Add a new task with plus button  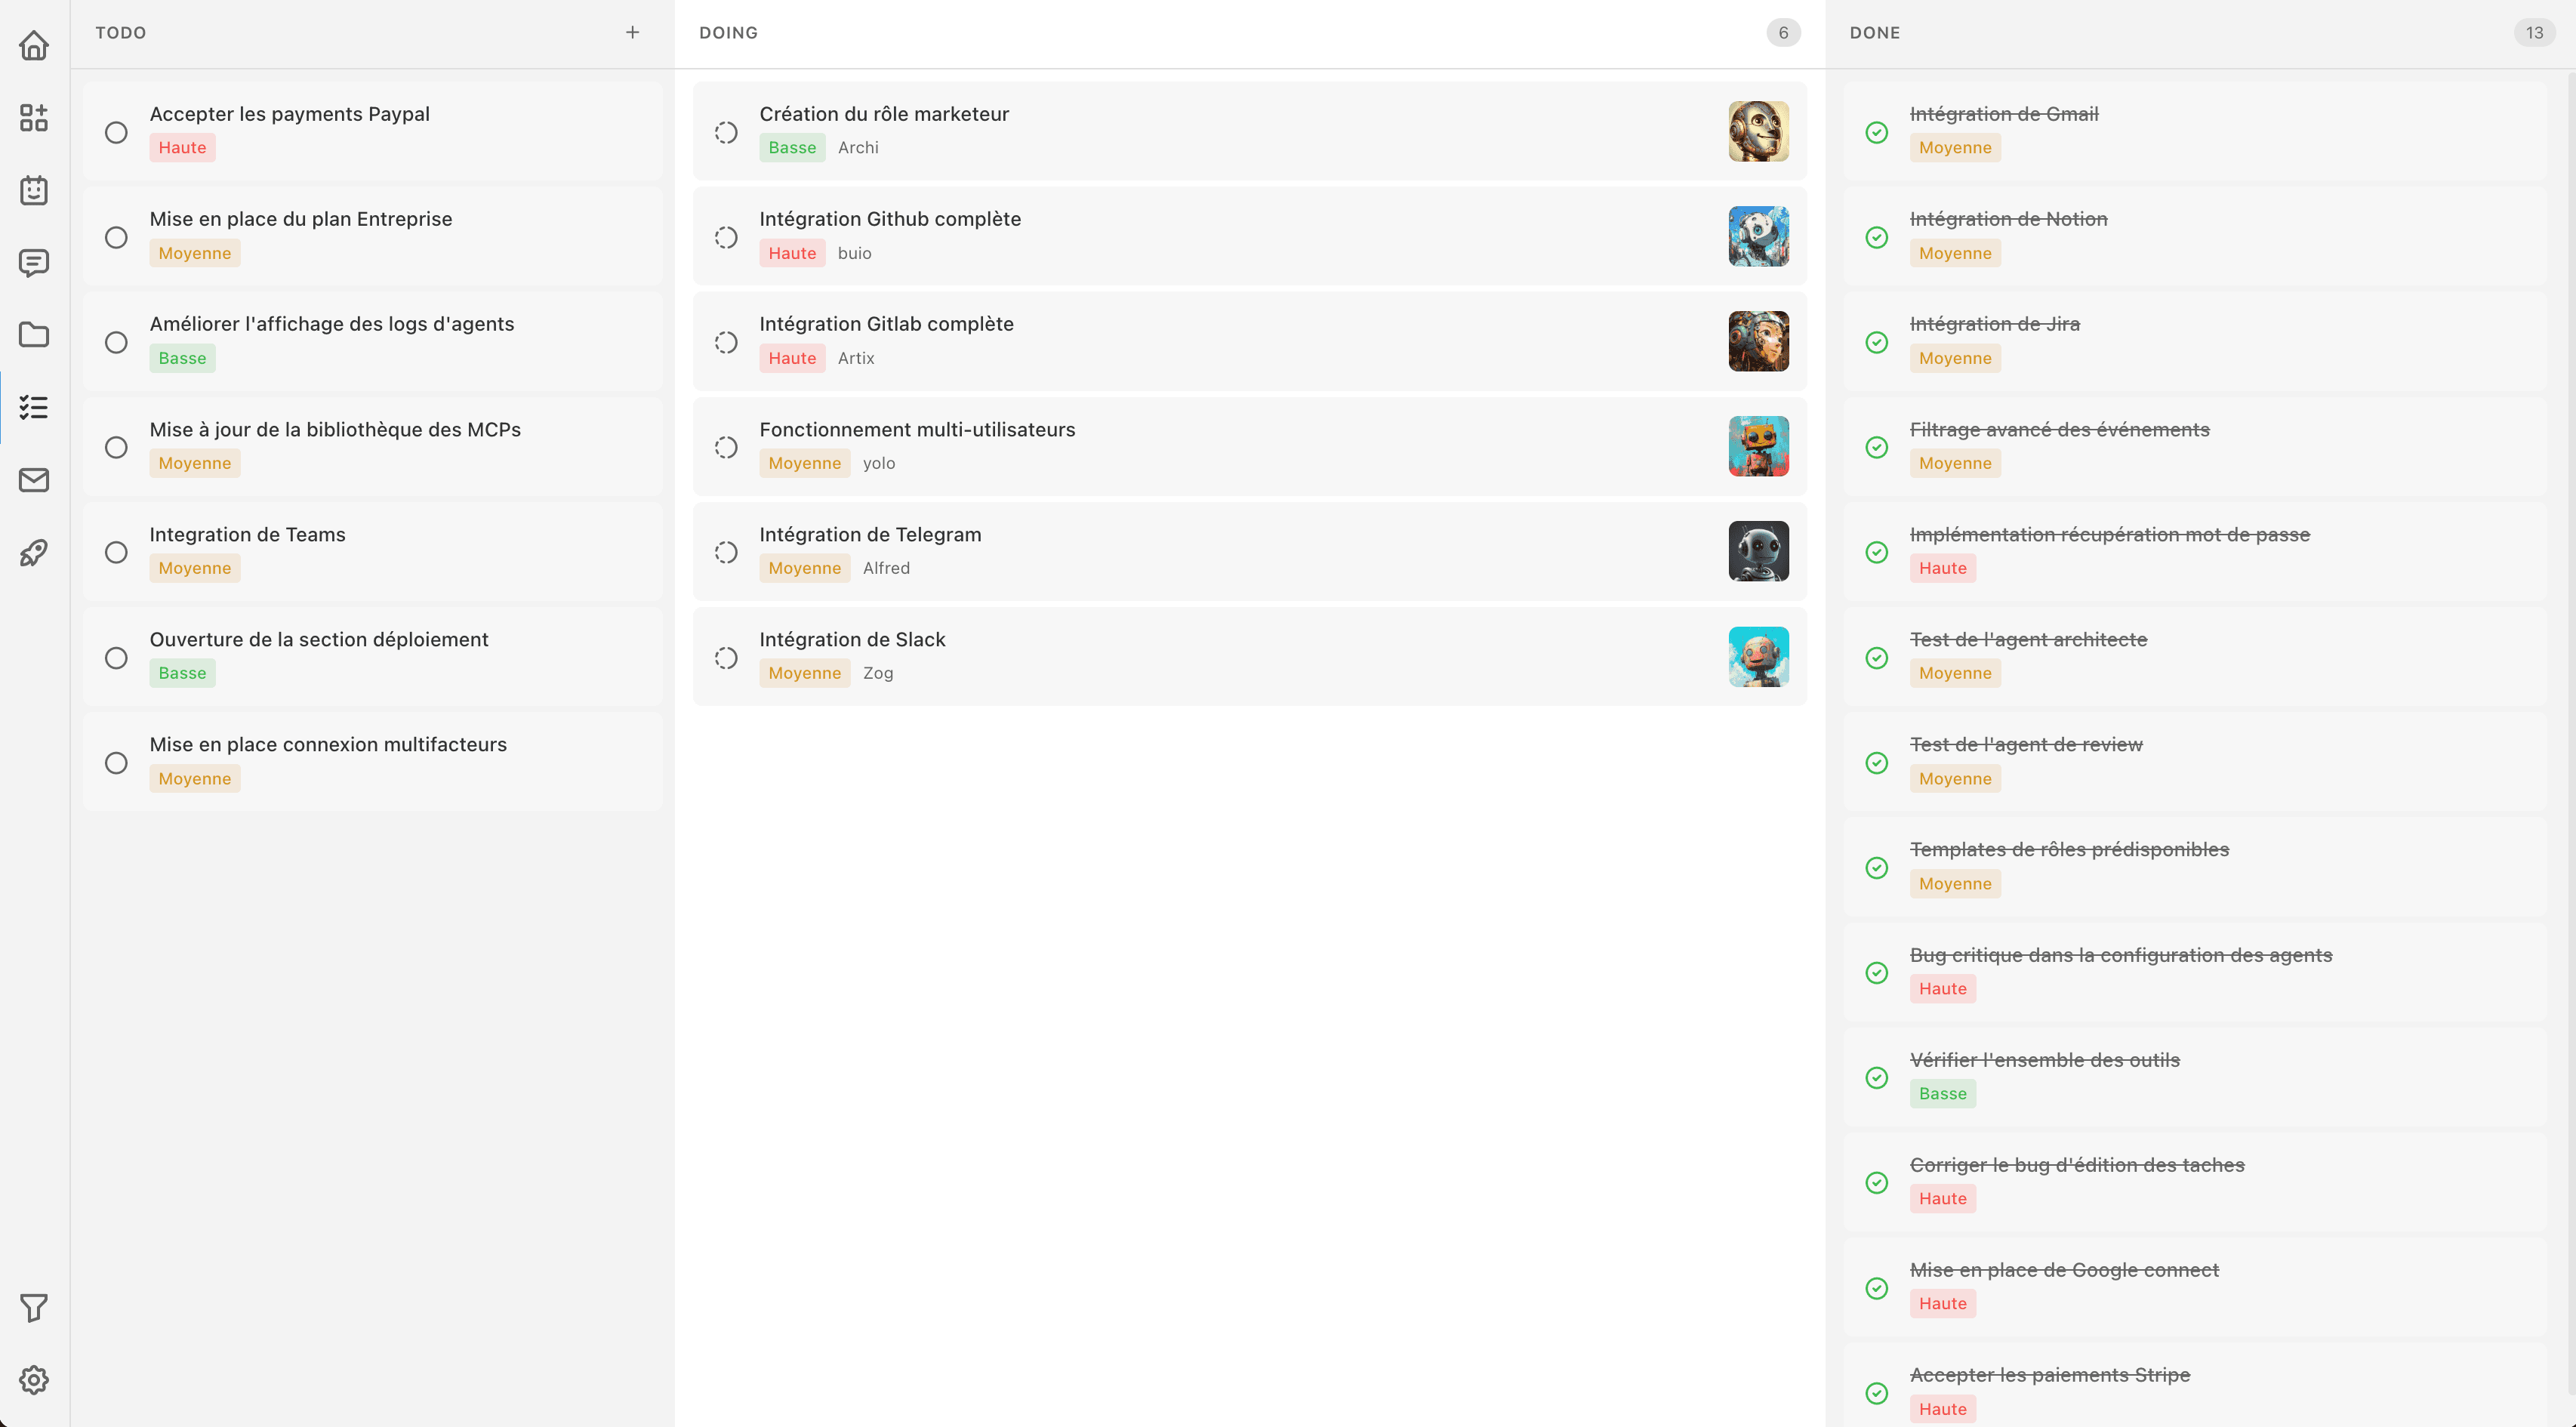coord(632,33)
